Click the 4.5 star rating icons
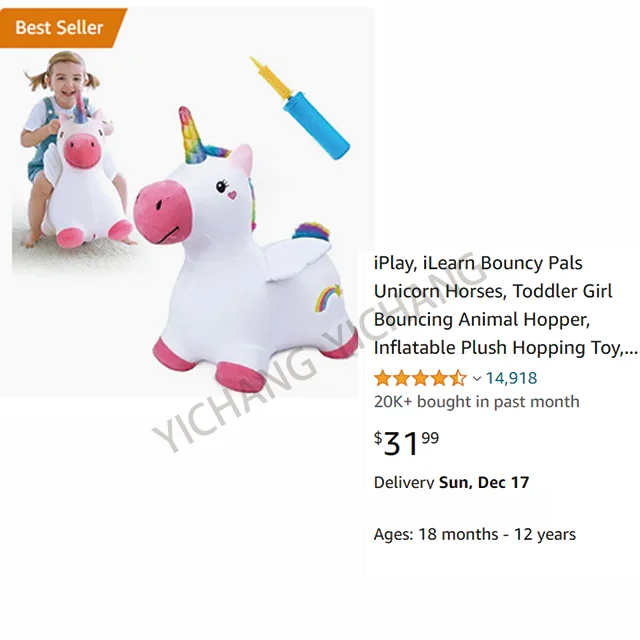The image size is (640, 640). (x=420, y=378)
